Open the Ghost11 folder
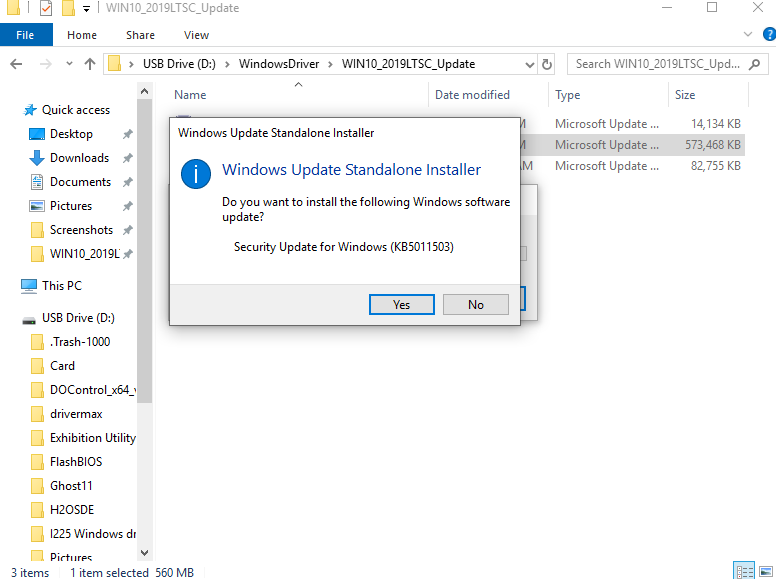 pyautogui.click(x=71, y=486)
